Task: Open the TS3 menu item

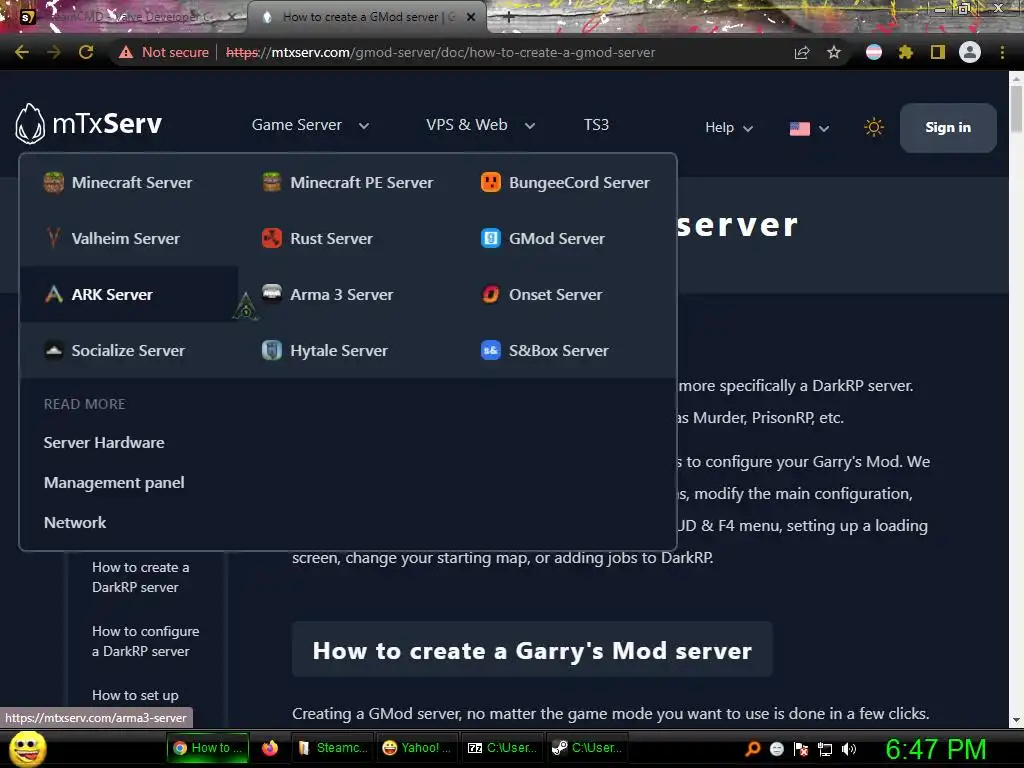Action: [x=596, y=125]
